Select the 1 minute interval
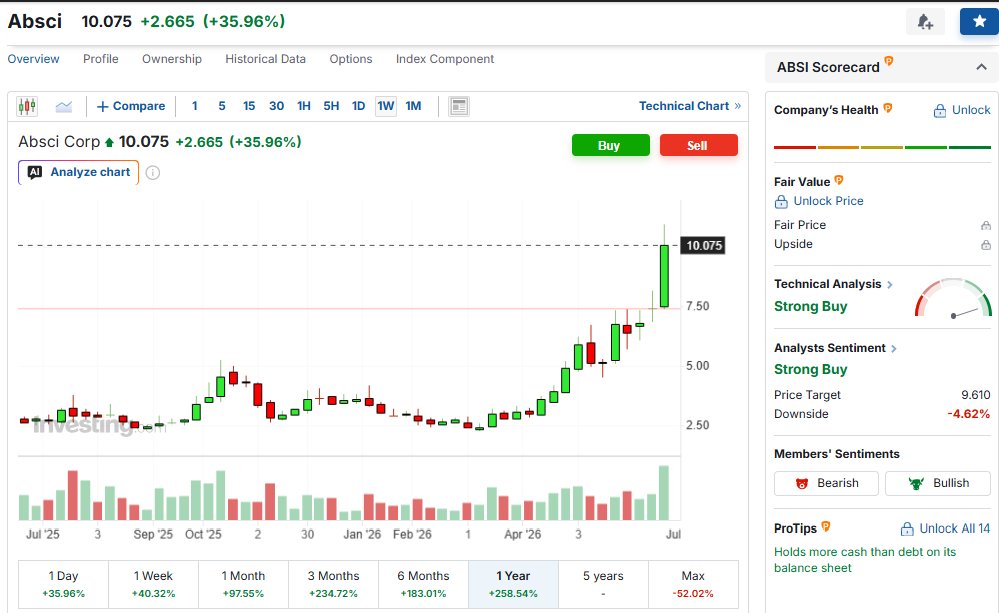Image resolution: width=999 pixels, height=613 pixels. [x=195, y=106]
